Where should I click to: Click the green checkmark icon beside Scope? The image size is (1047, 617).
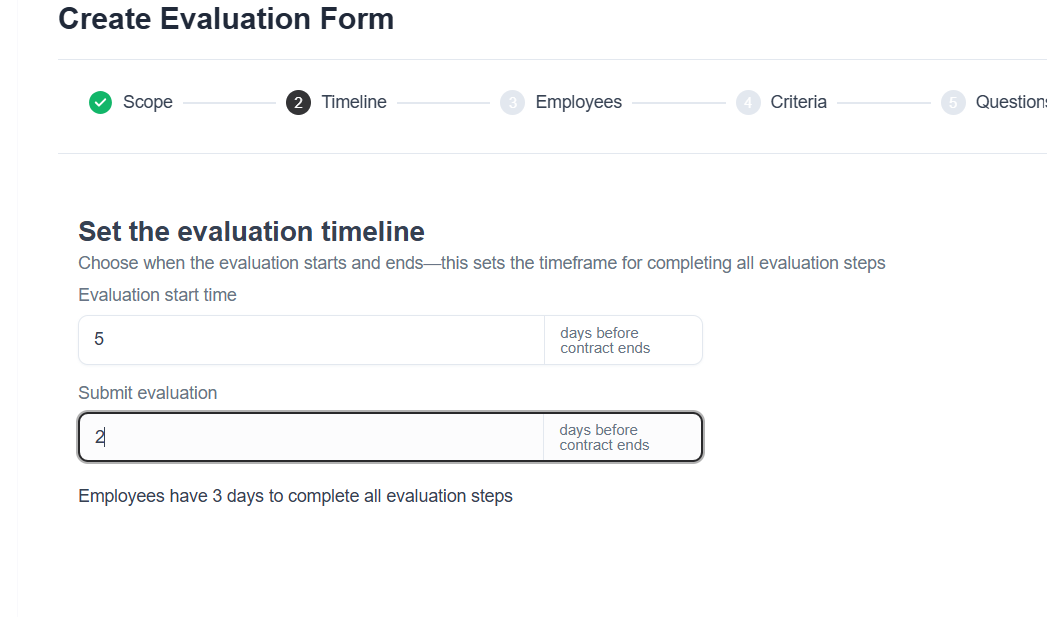click(100, 102)
